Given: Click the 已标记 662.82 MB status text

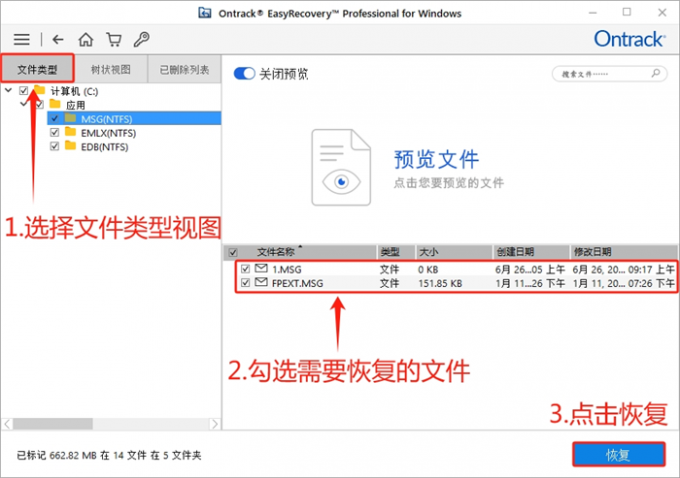Looking at the screenshot, I should (108, 455).
